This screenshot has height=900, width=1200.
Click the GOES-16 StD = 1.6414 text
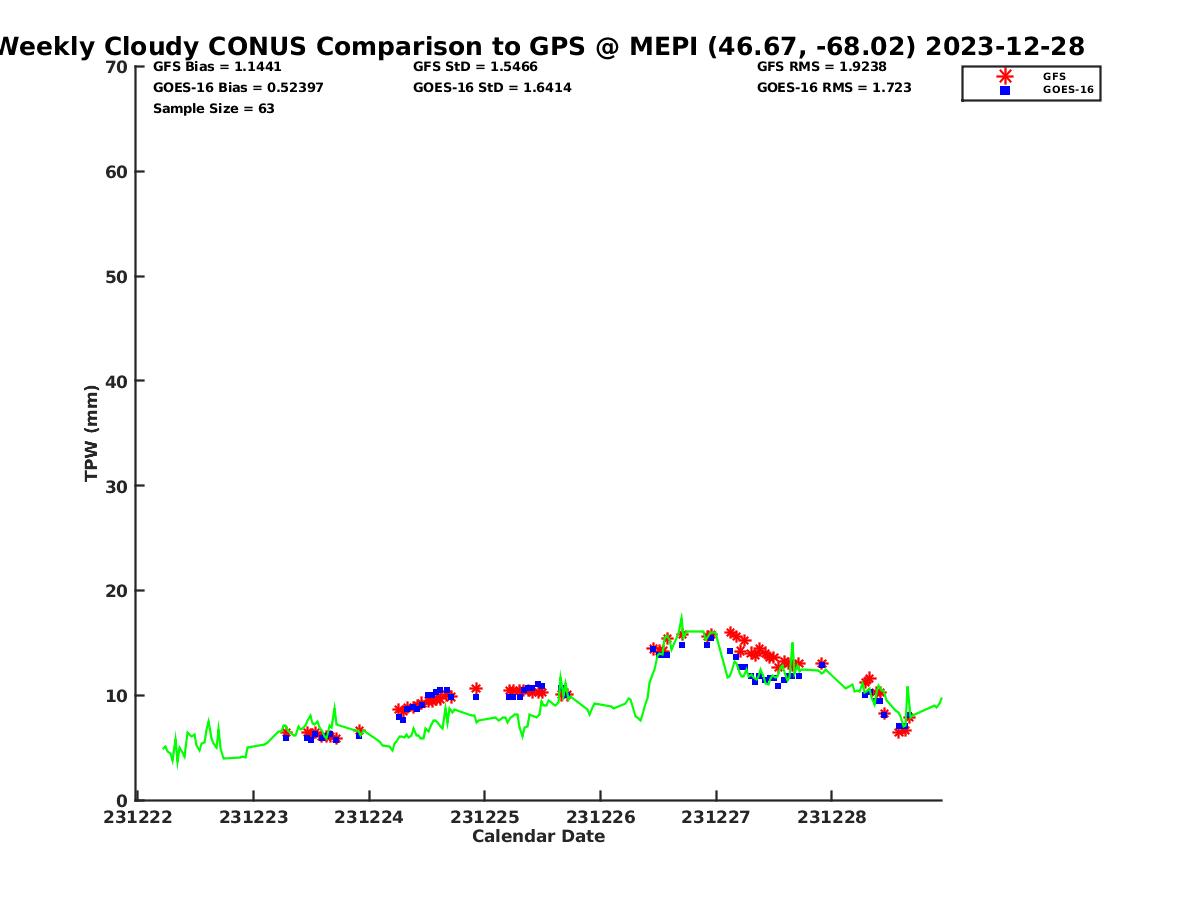click(492, 88)
